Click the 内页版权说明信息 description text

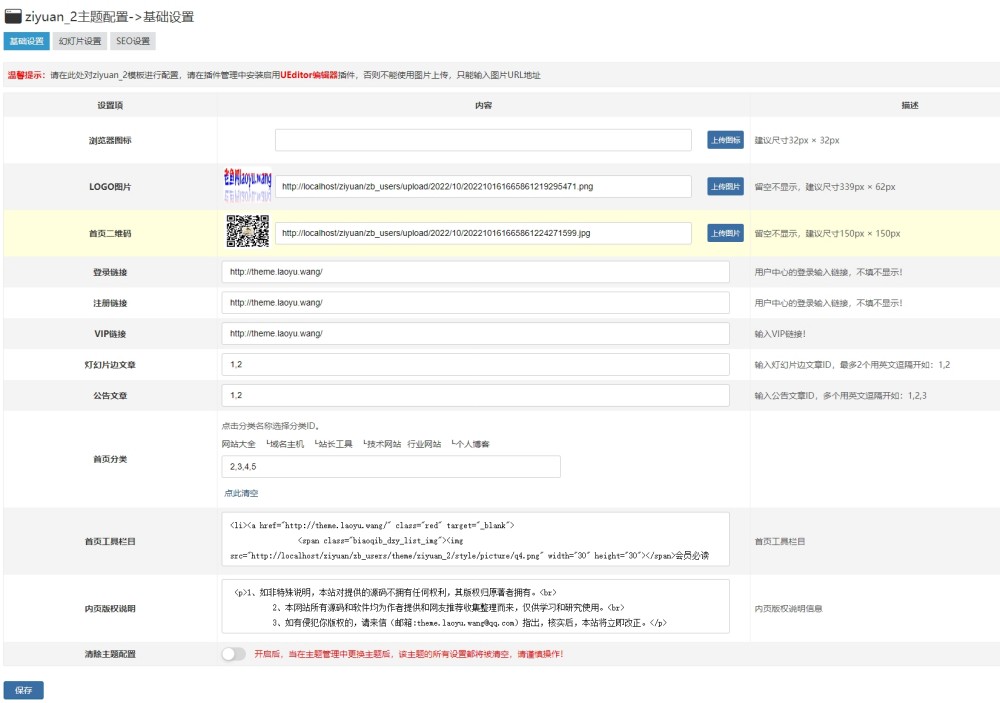[788, 609]
